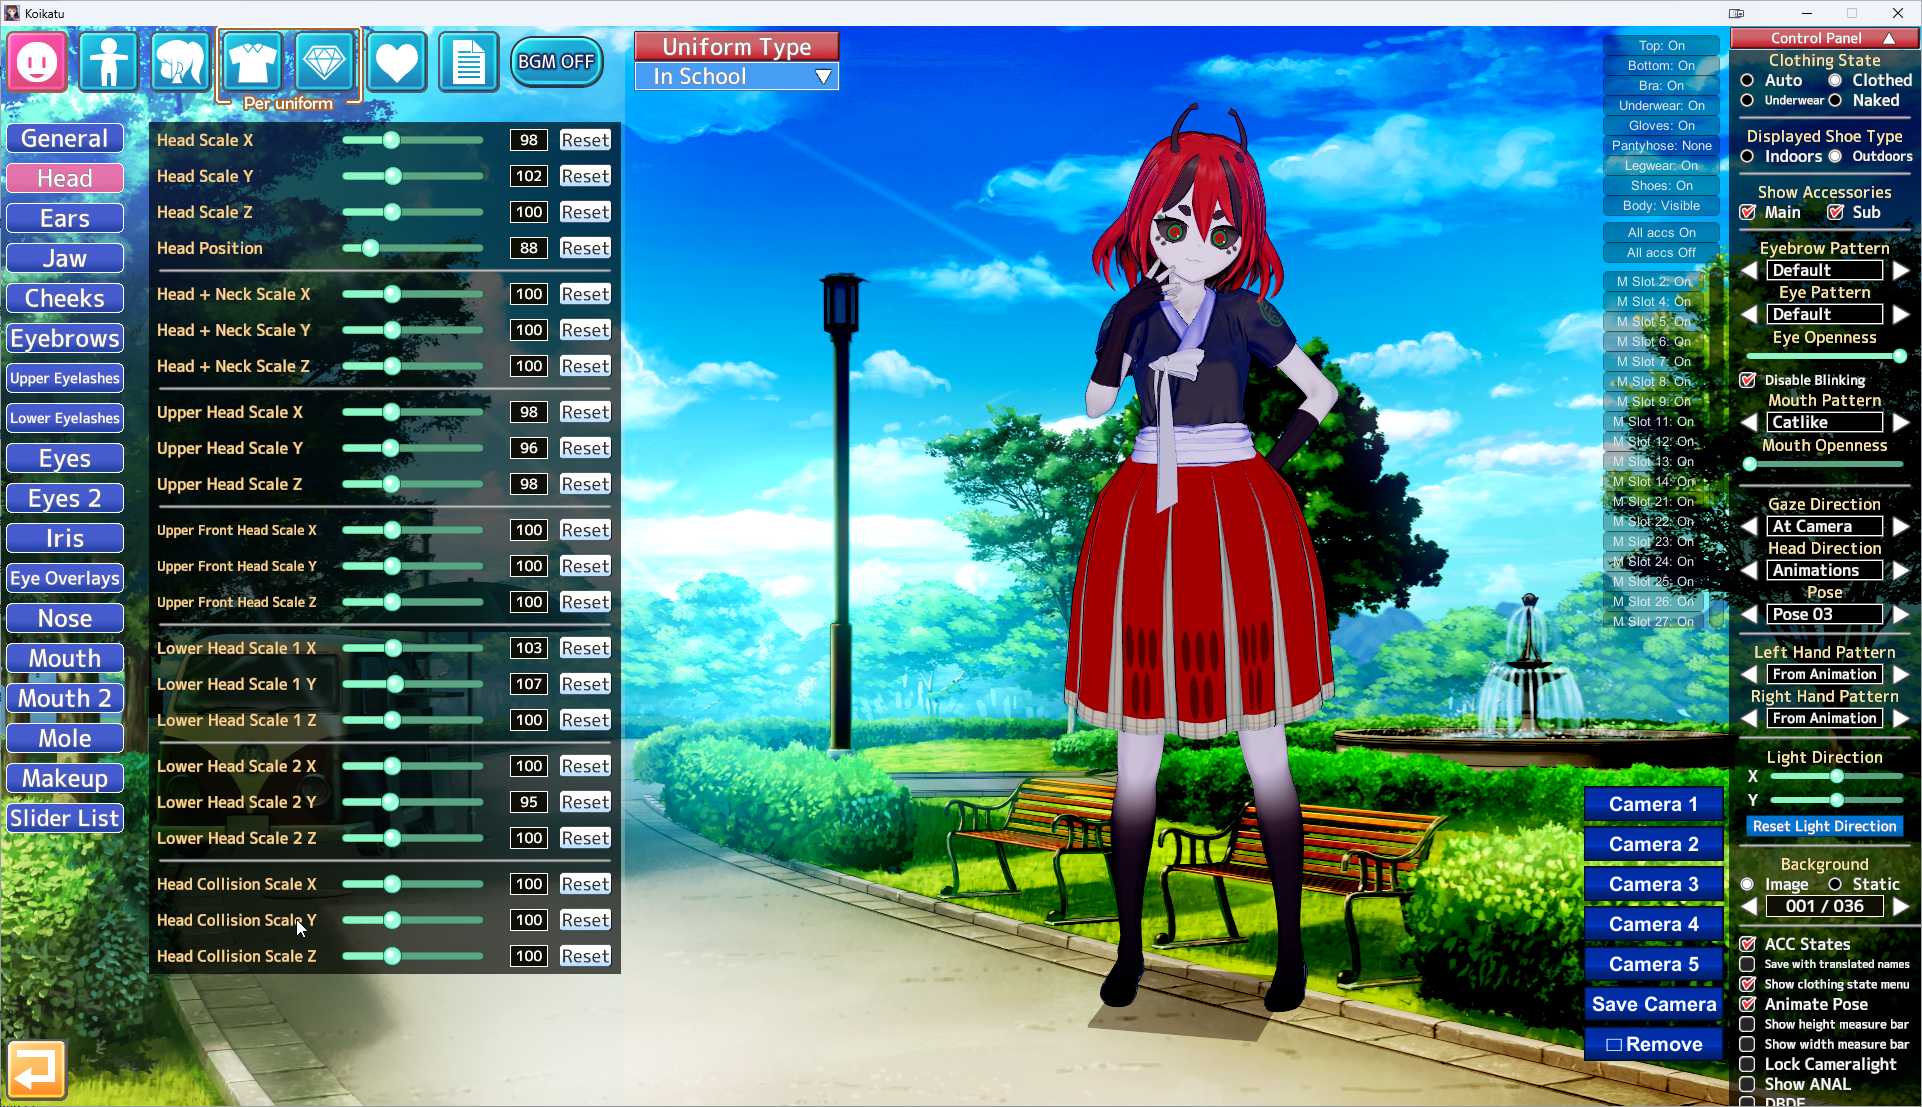Select Static background option
Screen dimensions: 1922x1107
[1835, 884]
